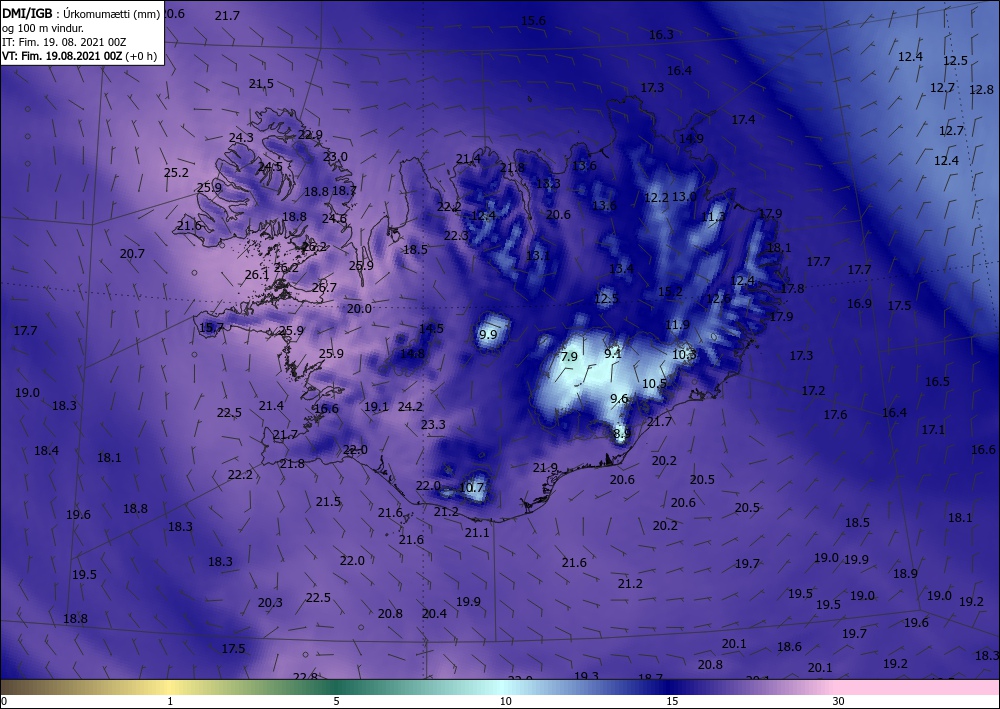The width and height of the screenshot is (1000, 709).
Task: Click the 13.3 value in the north
Action: (x=548, y=184)
